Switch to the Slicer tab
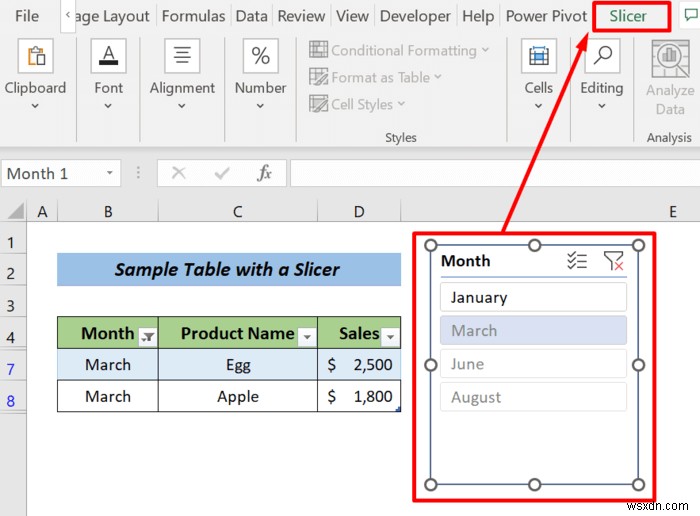 pos(628,16)
